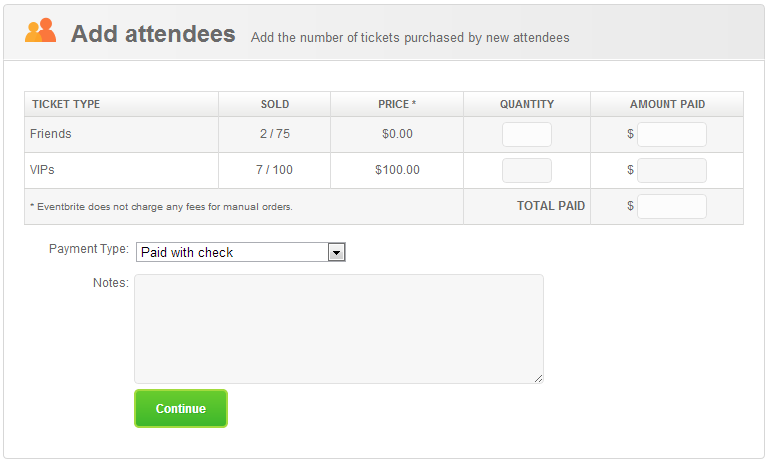Click the green Continue button
This screenshot has width=768, height=461.
click(181, 409)
